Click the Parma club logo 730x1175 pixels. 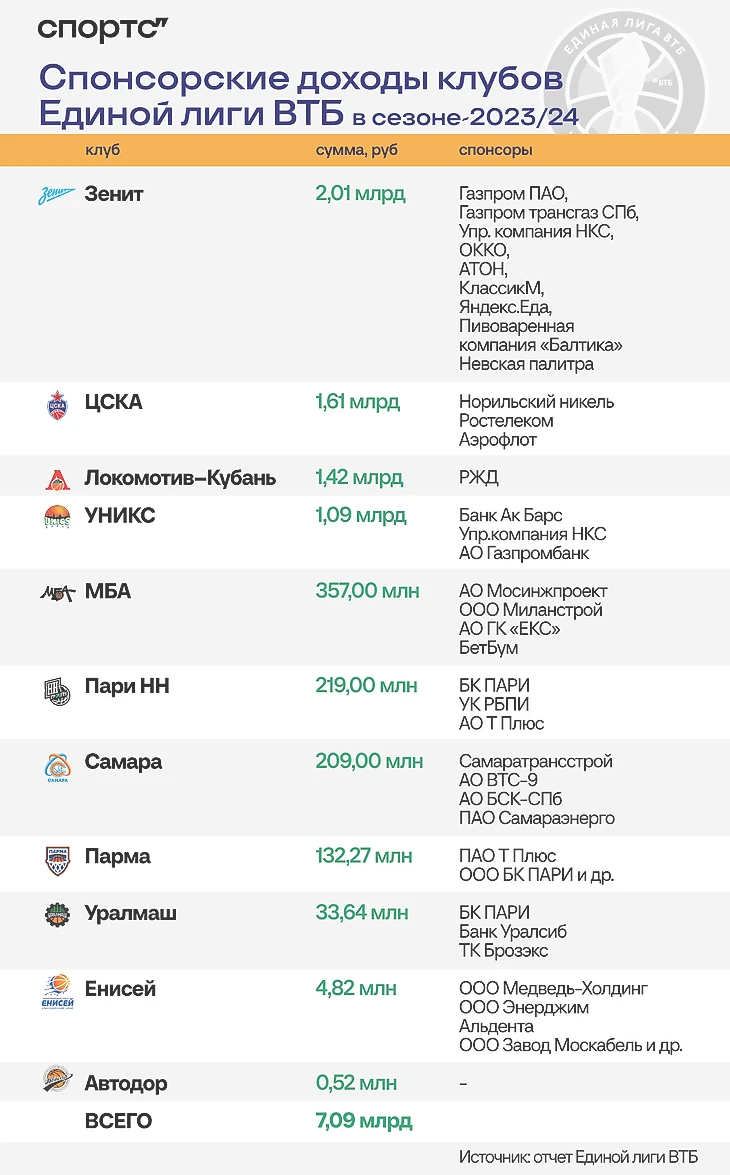tap(58, 861)
